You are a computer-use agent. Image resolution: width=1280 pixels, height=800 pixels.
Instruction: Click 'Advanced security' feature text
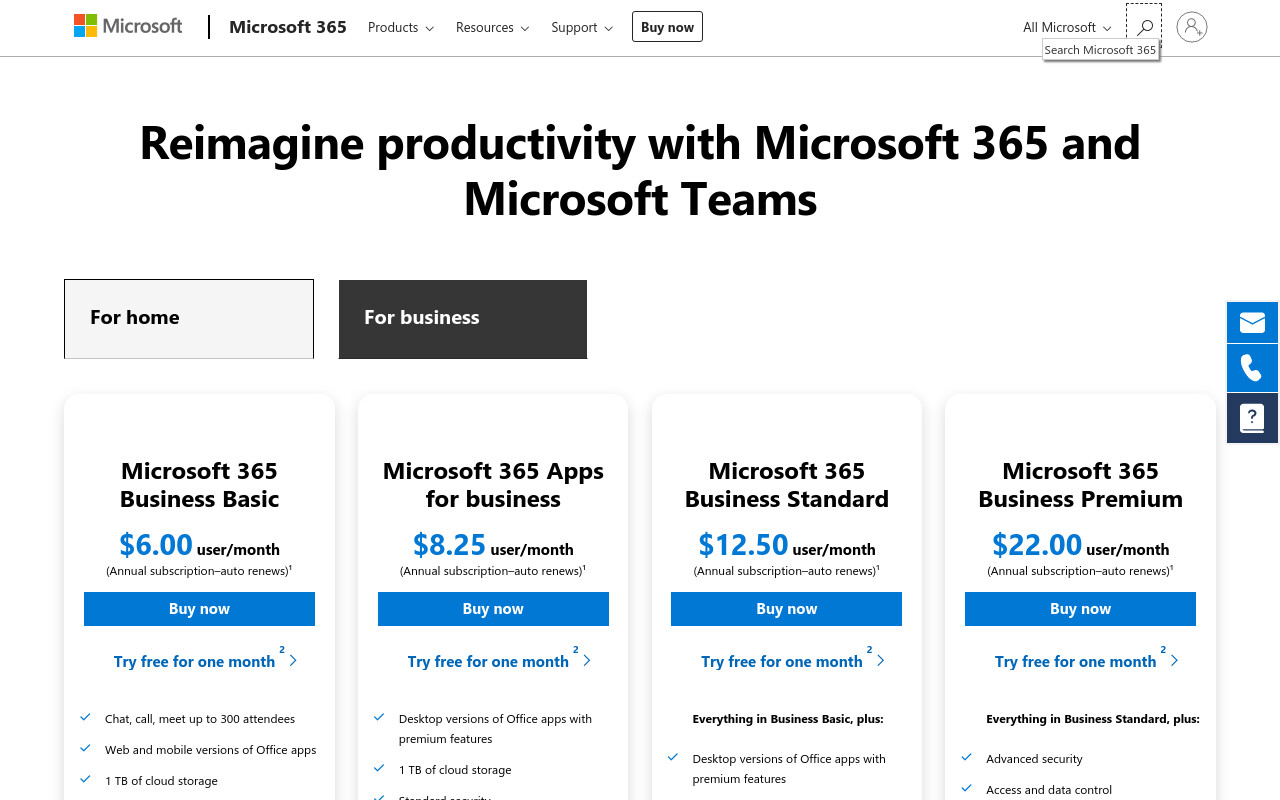1034,759
